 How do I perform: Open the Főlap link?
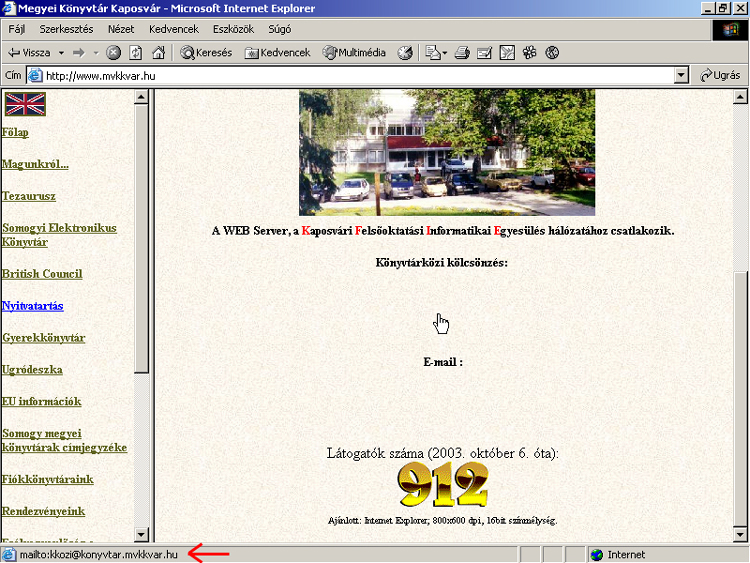(x=15, y=132)
